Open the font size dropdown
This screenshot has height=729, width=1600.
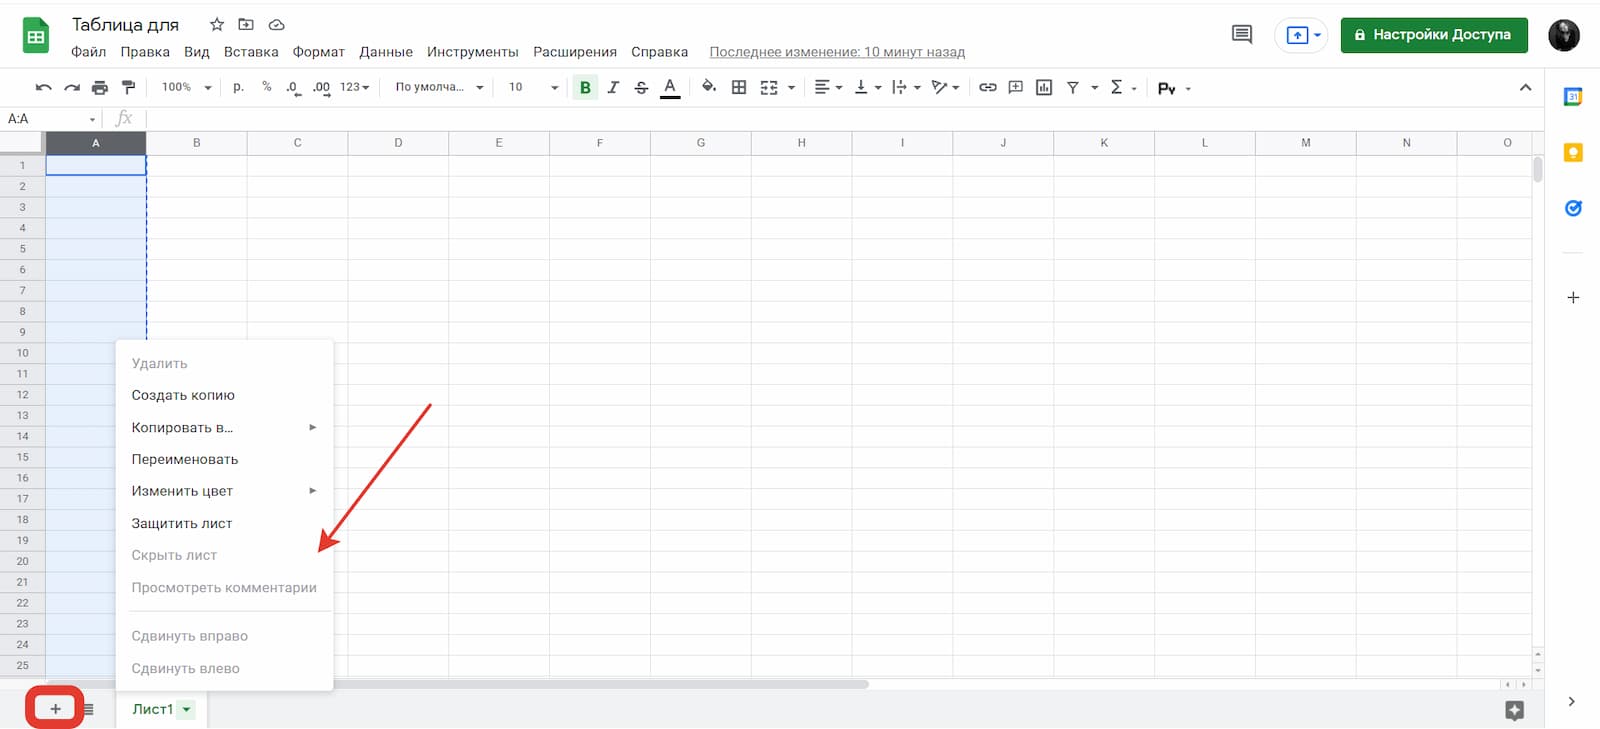(532, 88)
